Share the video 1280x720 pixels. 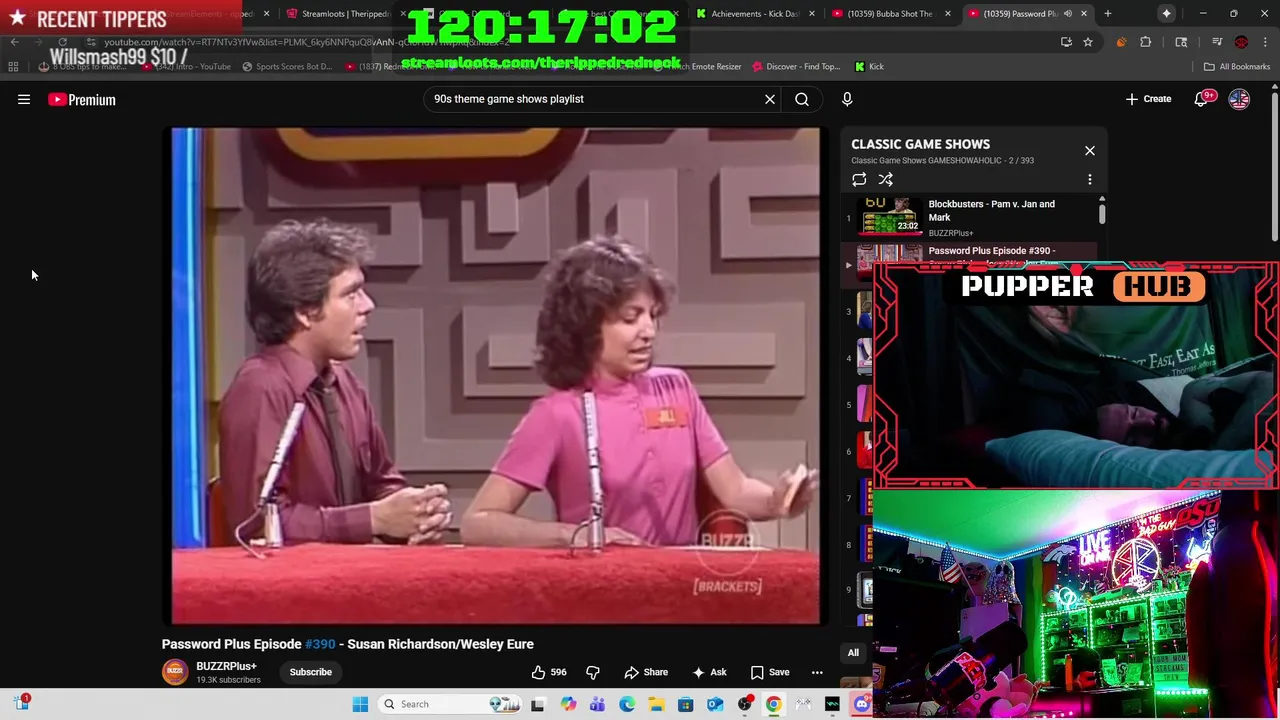coord(646,672)
